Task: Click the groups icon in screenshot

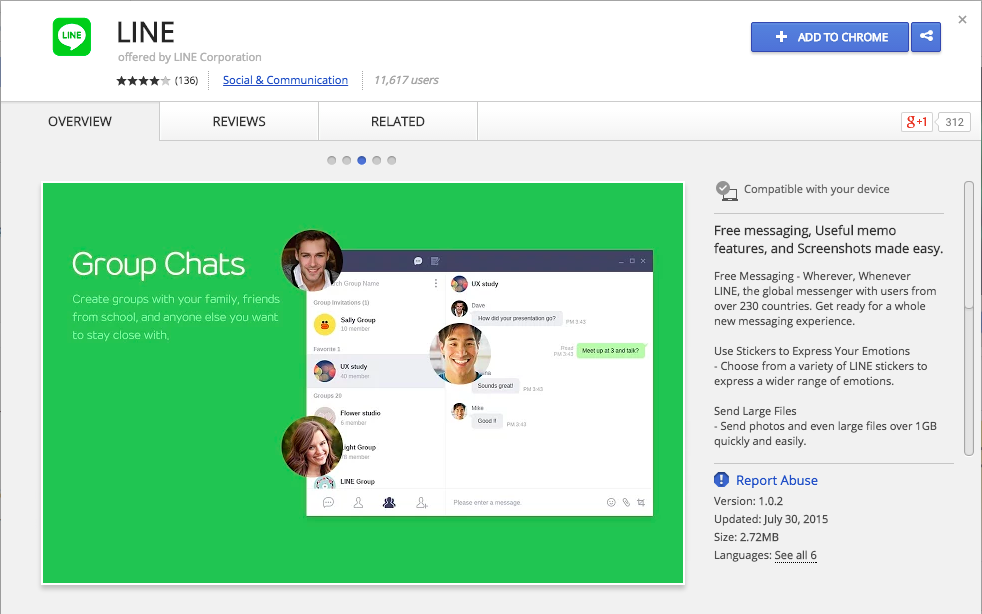Action: coord(389,502)
